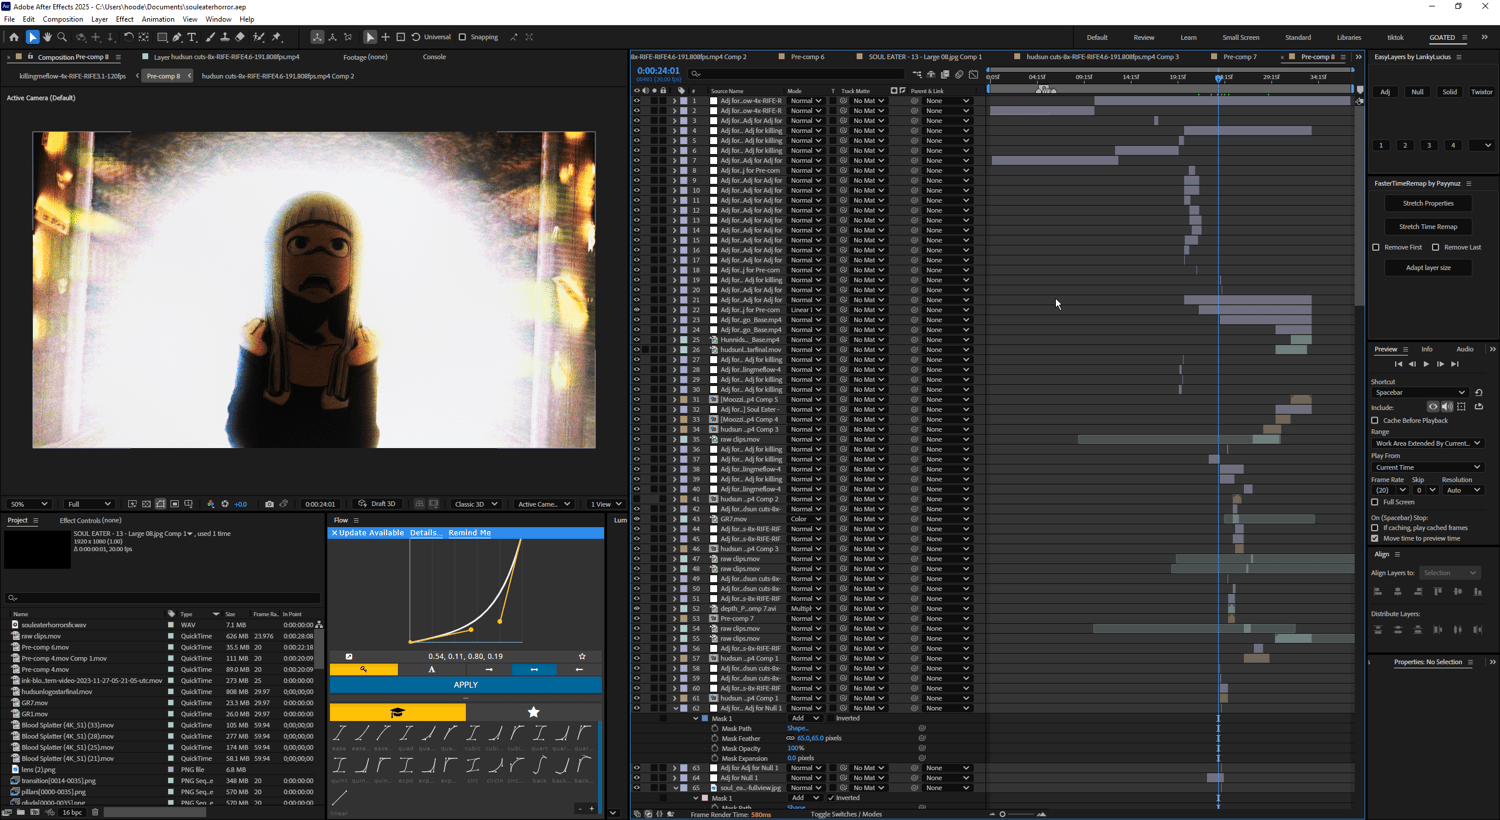This screenshot has height=820, width=1500.
Task: Click the Stretch Time Remap button
Action: (x=1428, y=227)
